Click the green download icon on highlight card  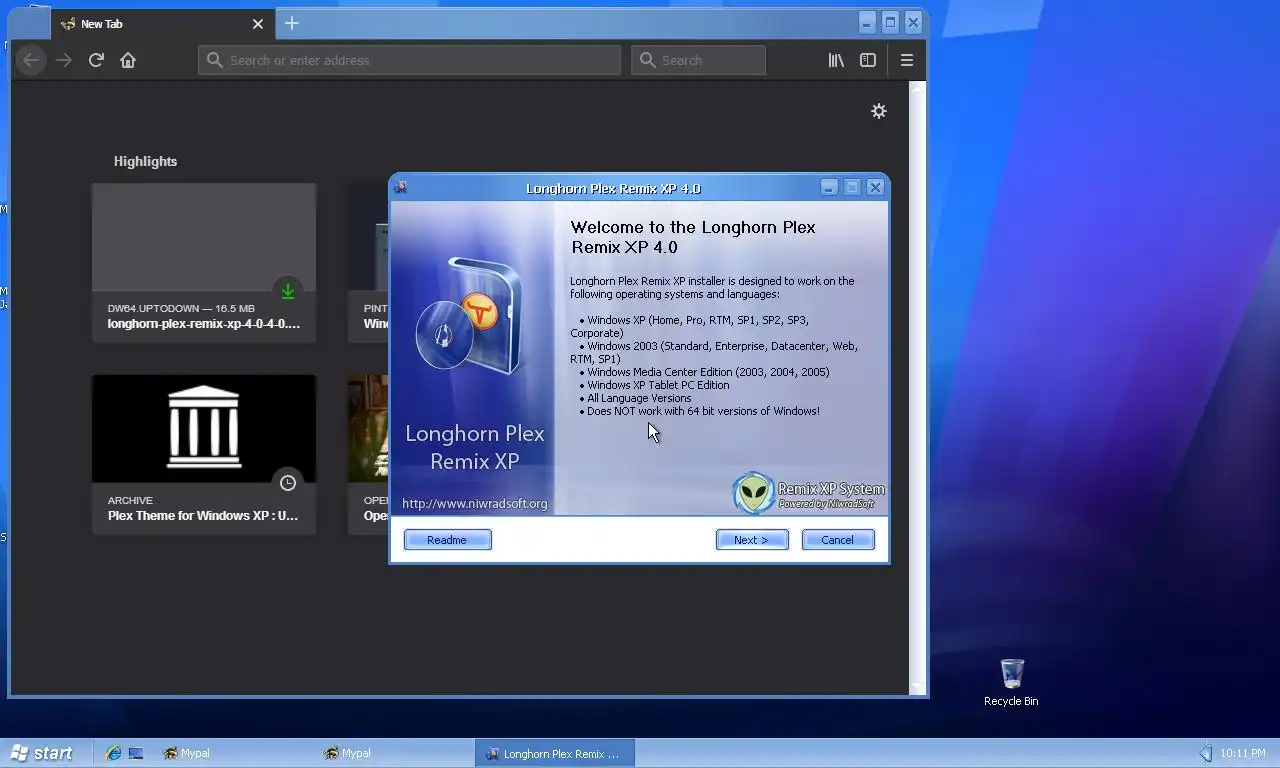click(288, 291)
